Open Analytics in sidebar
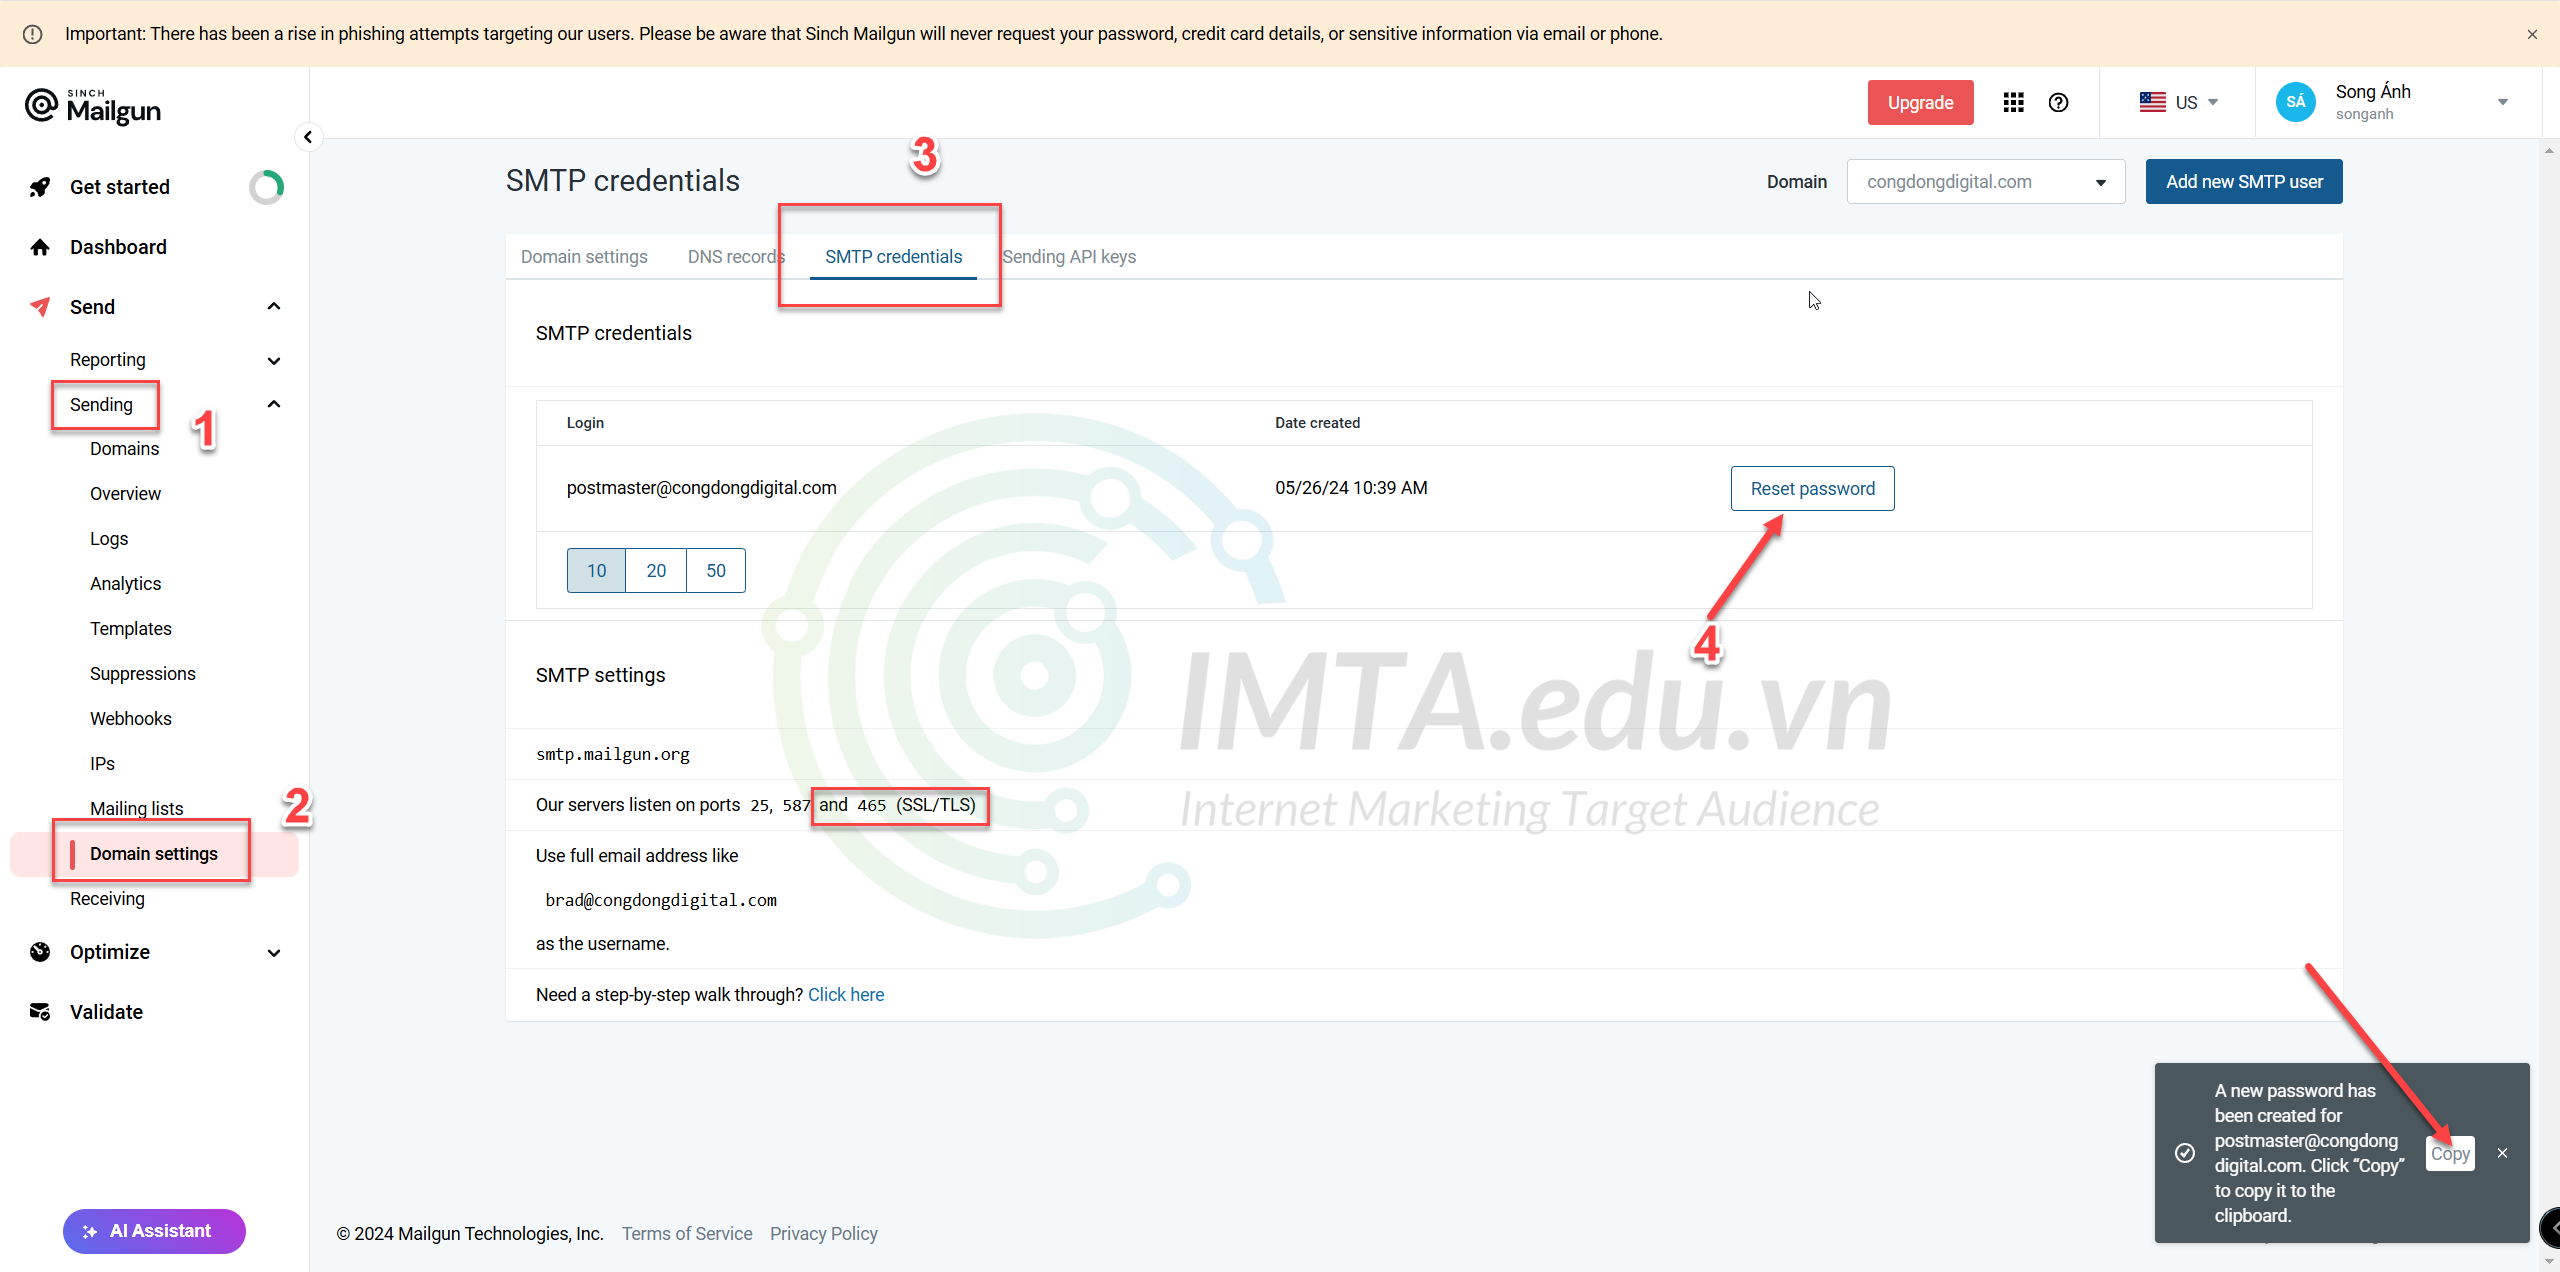 pos(125,584)
